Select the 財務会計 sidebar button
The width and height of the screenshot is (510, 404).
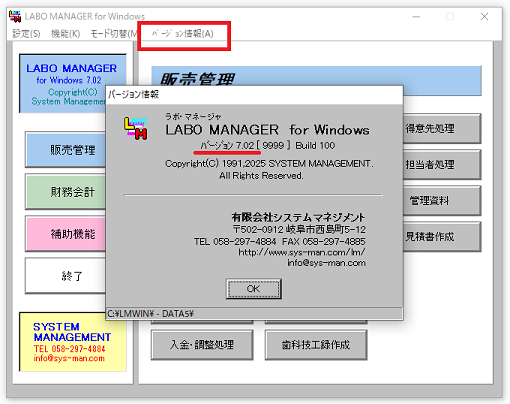click(x=66, y=192)
